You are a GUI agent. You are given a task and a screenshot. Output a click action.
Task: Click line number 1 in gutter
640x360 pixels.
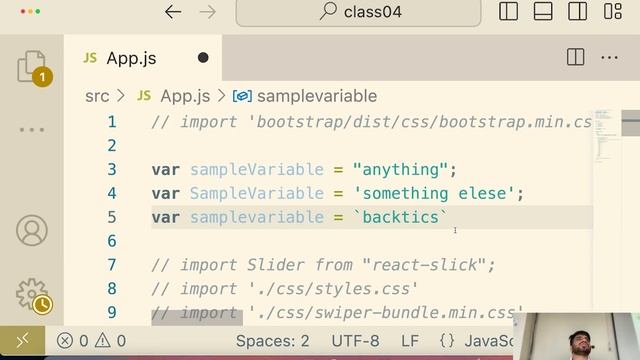point(112,122)
